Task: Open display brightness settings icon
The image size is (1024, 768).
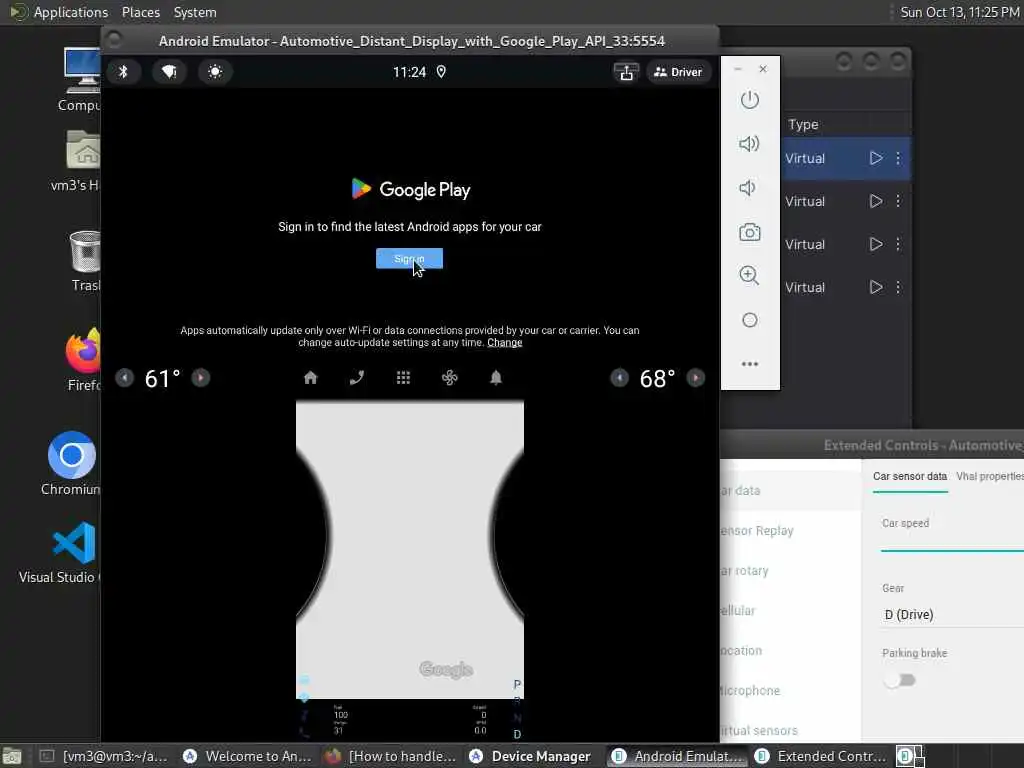Action: [215, 71]
